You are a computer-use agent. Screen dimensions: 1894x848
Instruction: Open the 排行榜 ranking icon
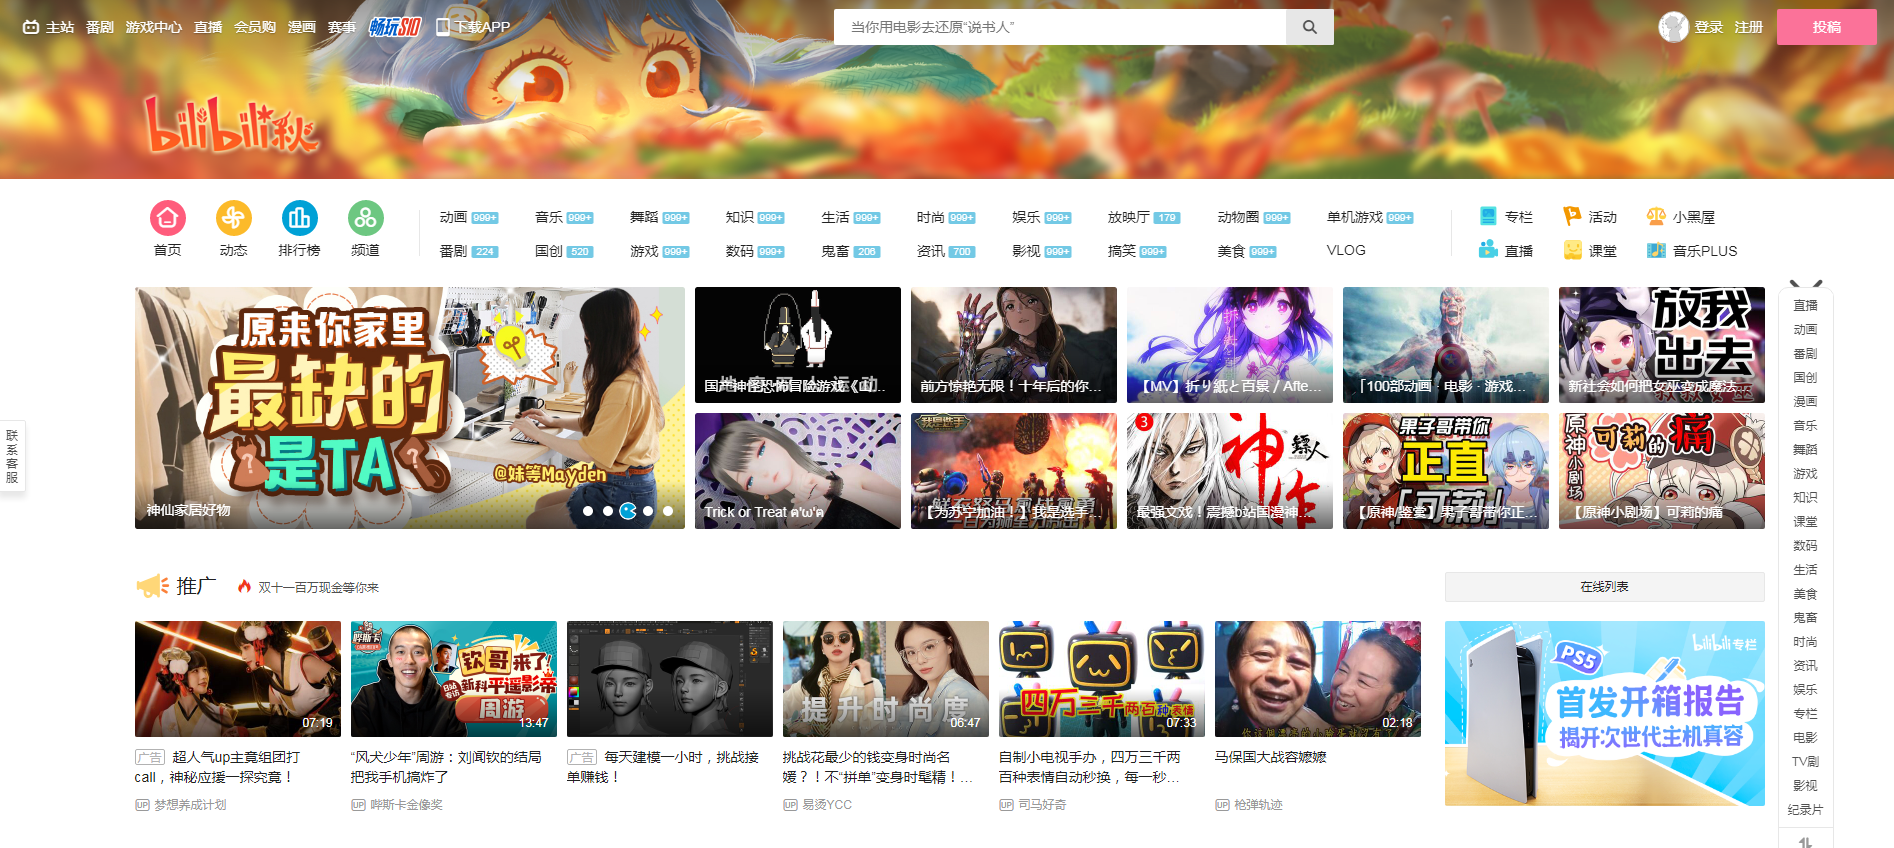[299, 218]
